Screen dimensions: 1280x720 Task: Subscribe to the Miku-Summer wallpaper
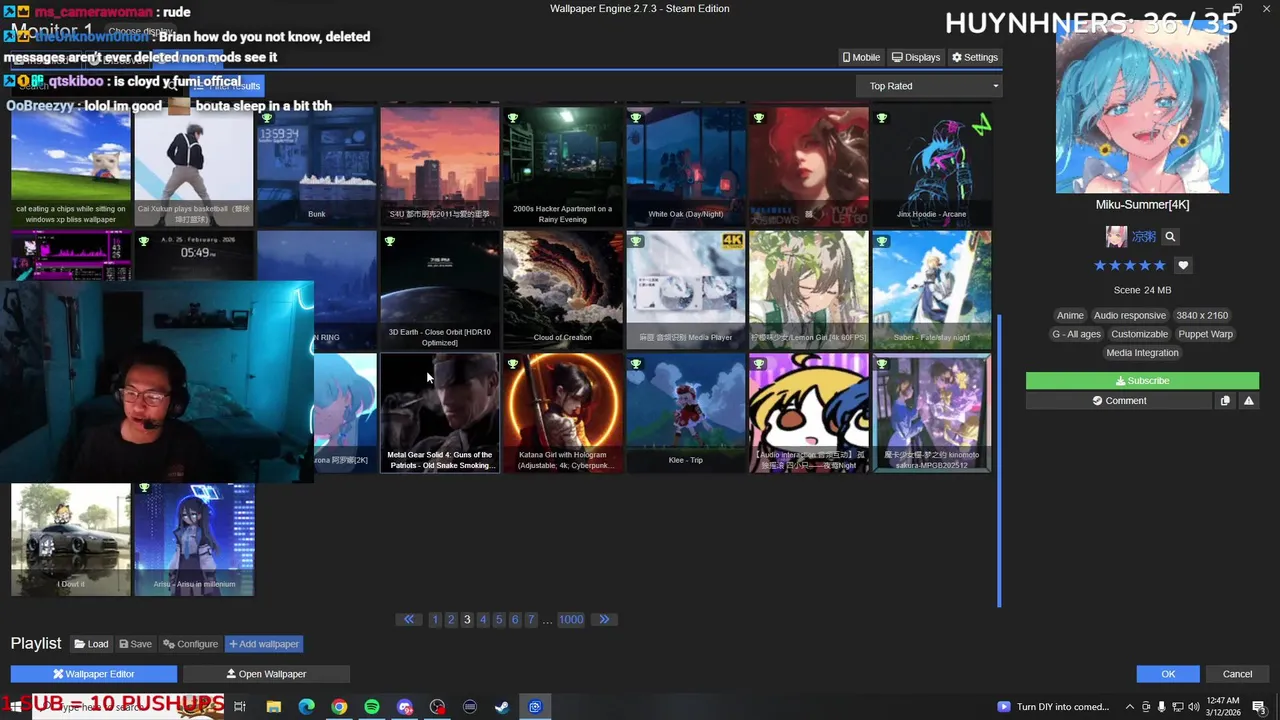(1142, 381)
